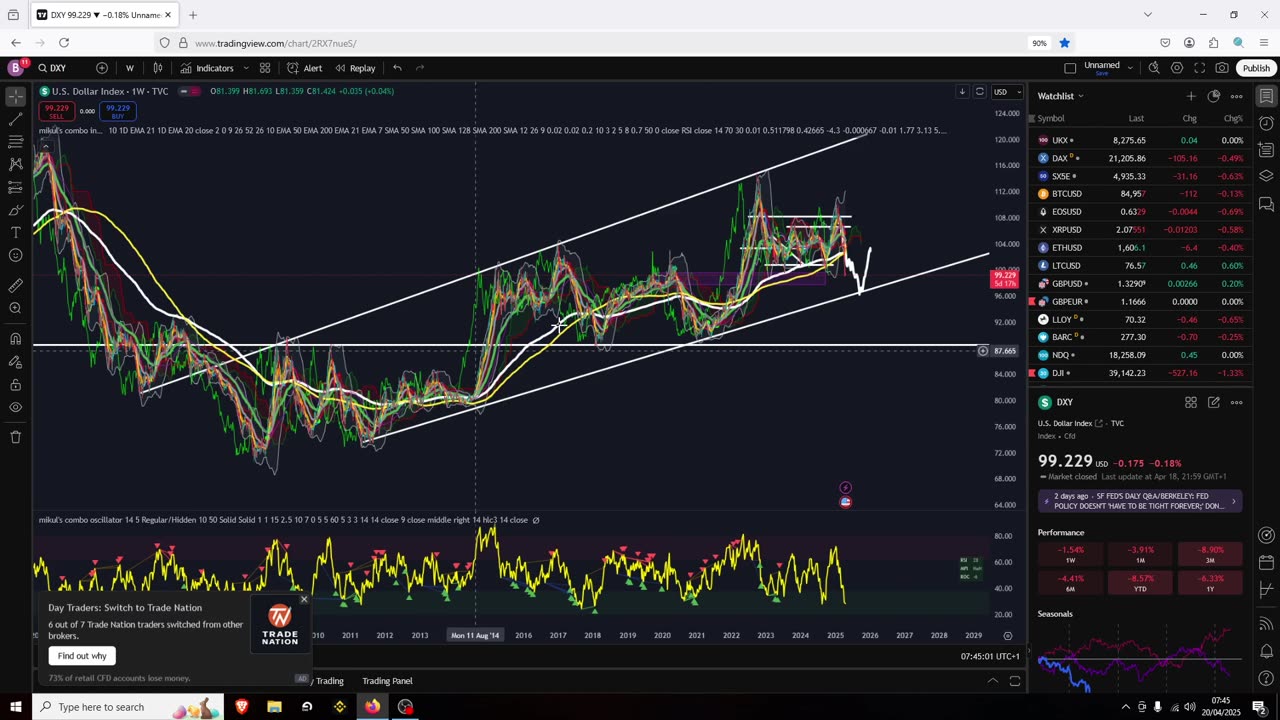
Task: Open indicator templates grid
Action: 265,68
